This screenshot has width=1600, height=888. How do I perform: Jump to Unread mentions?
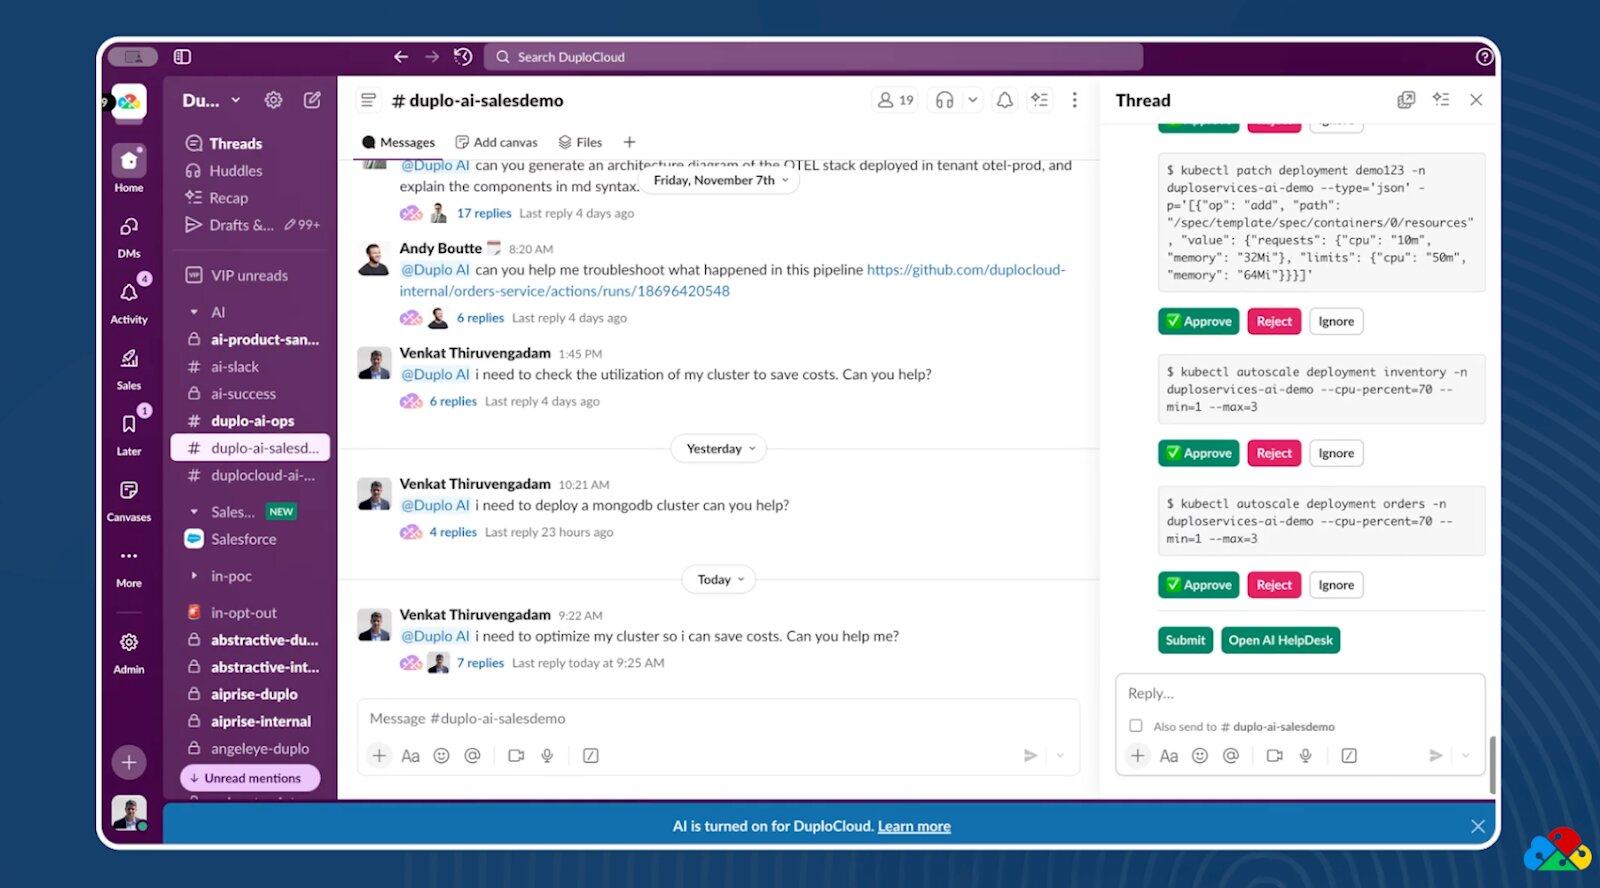pos(250,778)
